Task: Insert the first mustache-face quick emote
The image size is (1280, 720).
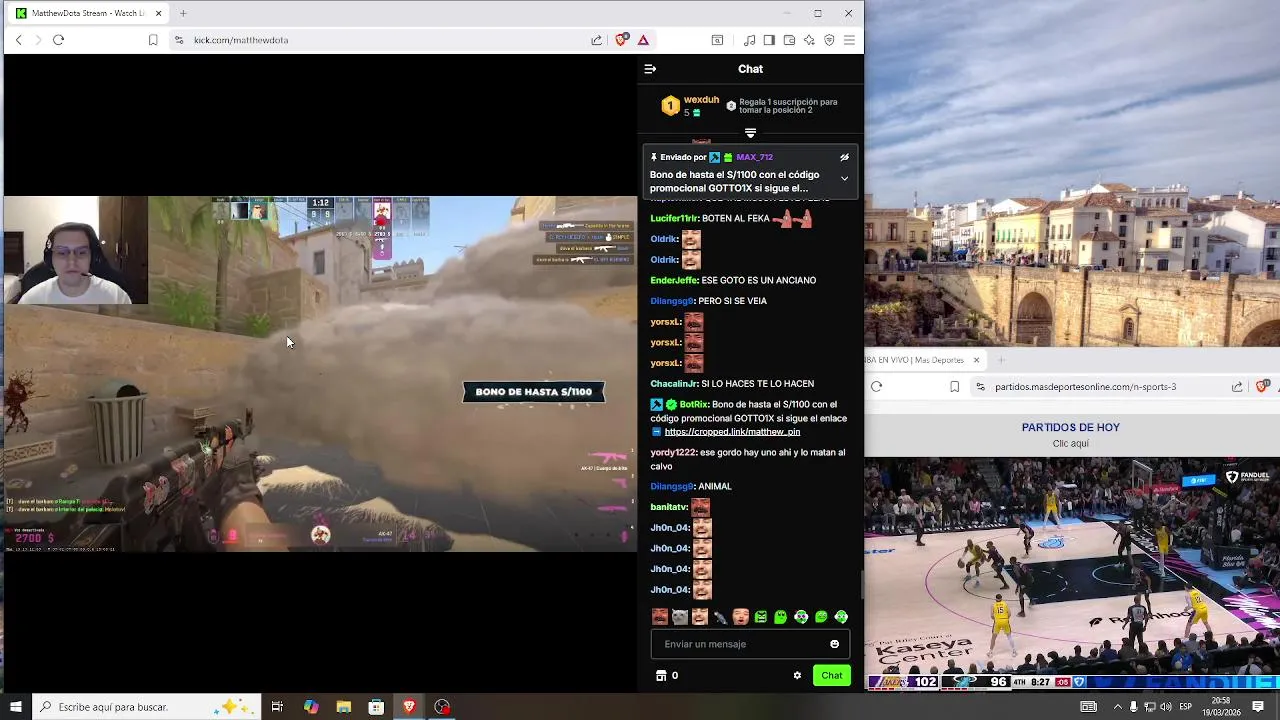Action: pyautogui.click(x=660, y=617)
